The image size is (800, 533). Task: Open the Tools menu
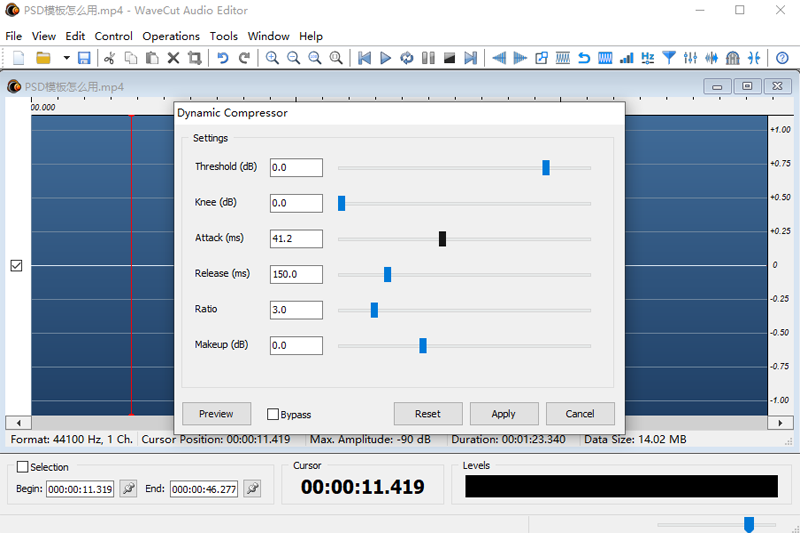click(224, 36)
